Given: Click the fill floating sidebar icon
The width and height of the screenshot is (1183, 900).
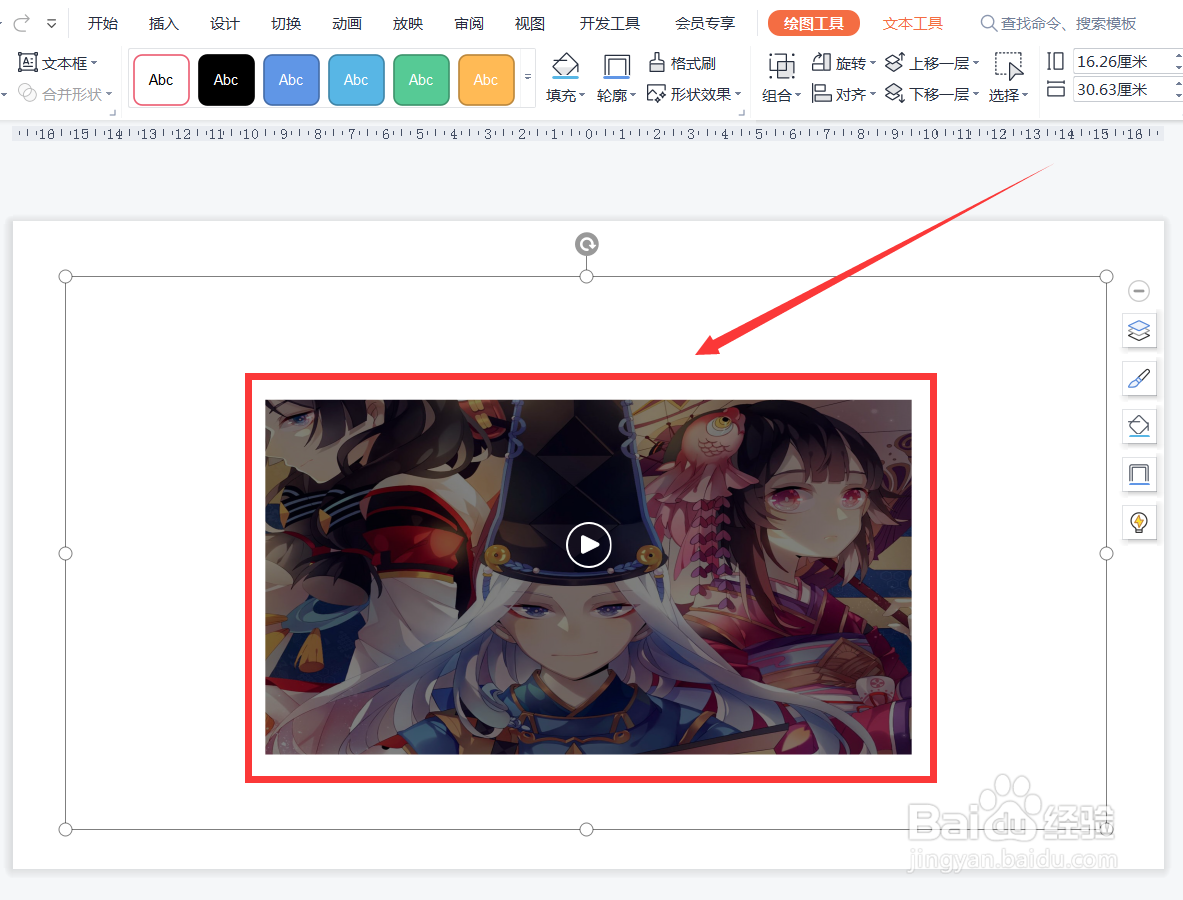Looking at the screenshot, I should (1139, 426).
